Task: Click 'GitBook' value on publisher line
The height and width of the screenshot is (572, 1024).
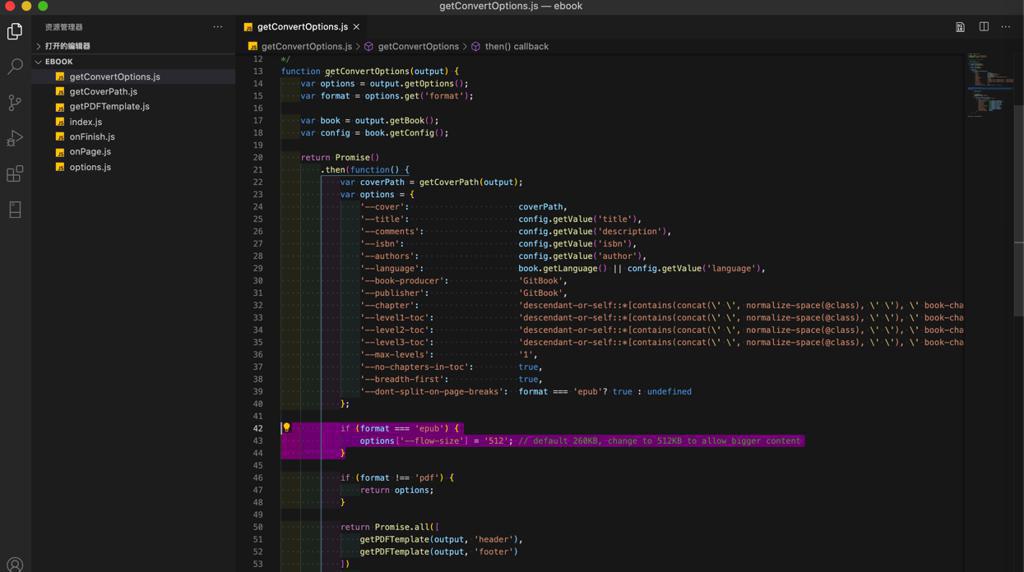Action: click(x=540, y=293)
